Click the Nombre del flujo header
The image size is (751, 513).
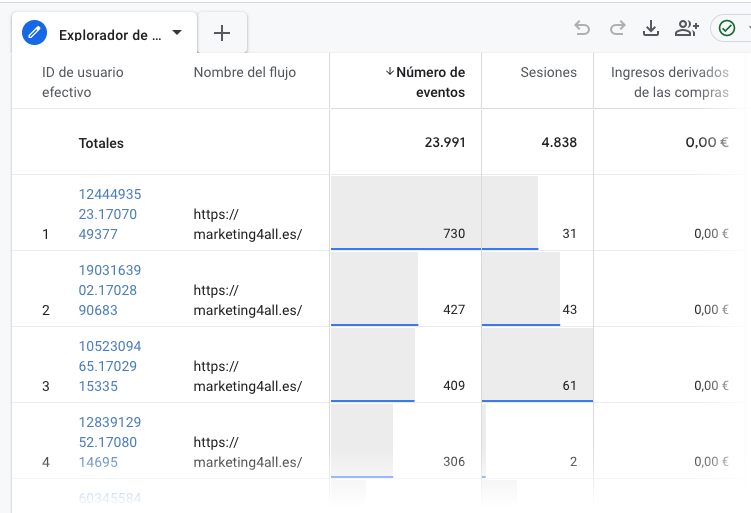pyautogui.click(x=245, y=72)
